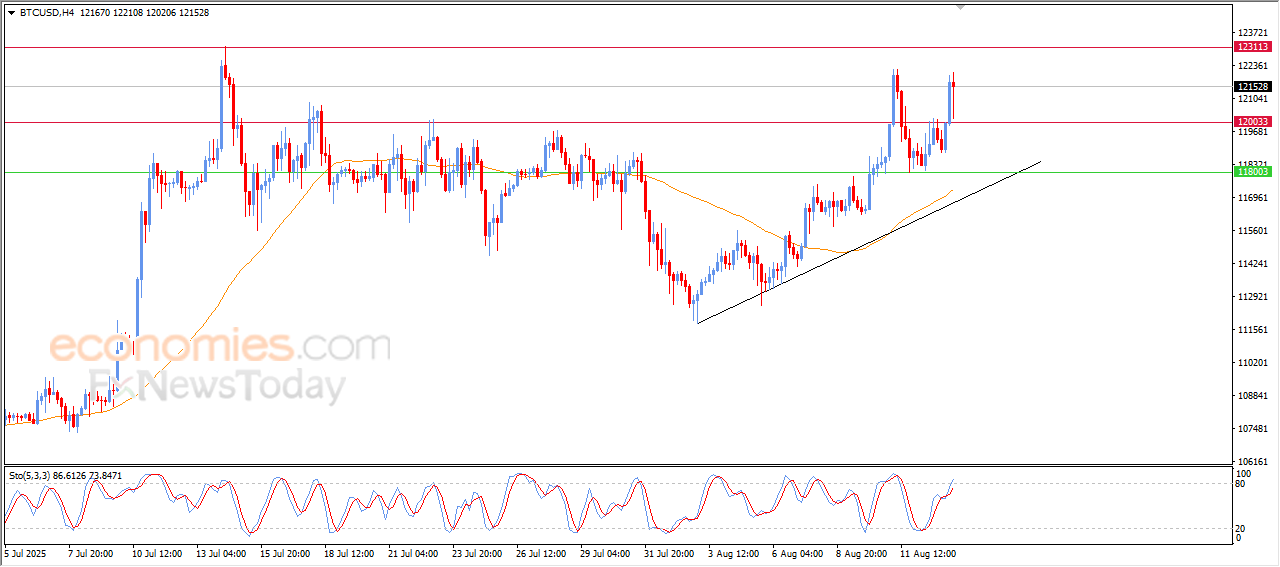
Task: Click the 8 Aug 20:00 time label
Action: 861,553
